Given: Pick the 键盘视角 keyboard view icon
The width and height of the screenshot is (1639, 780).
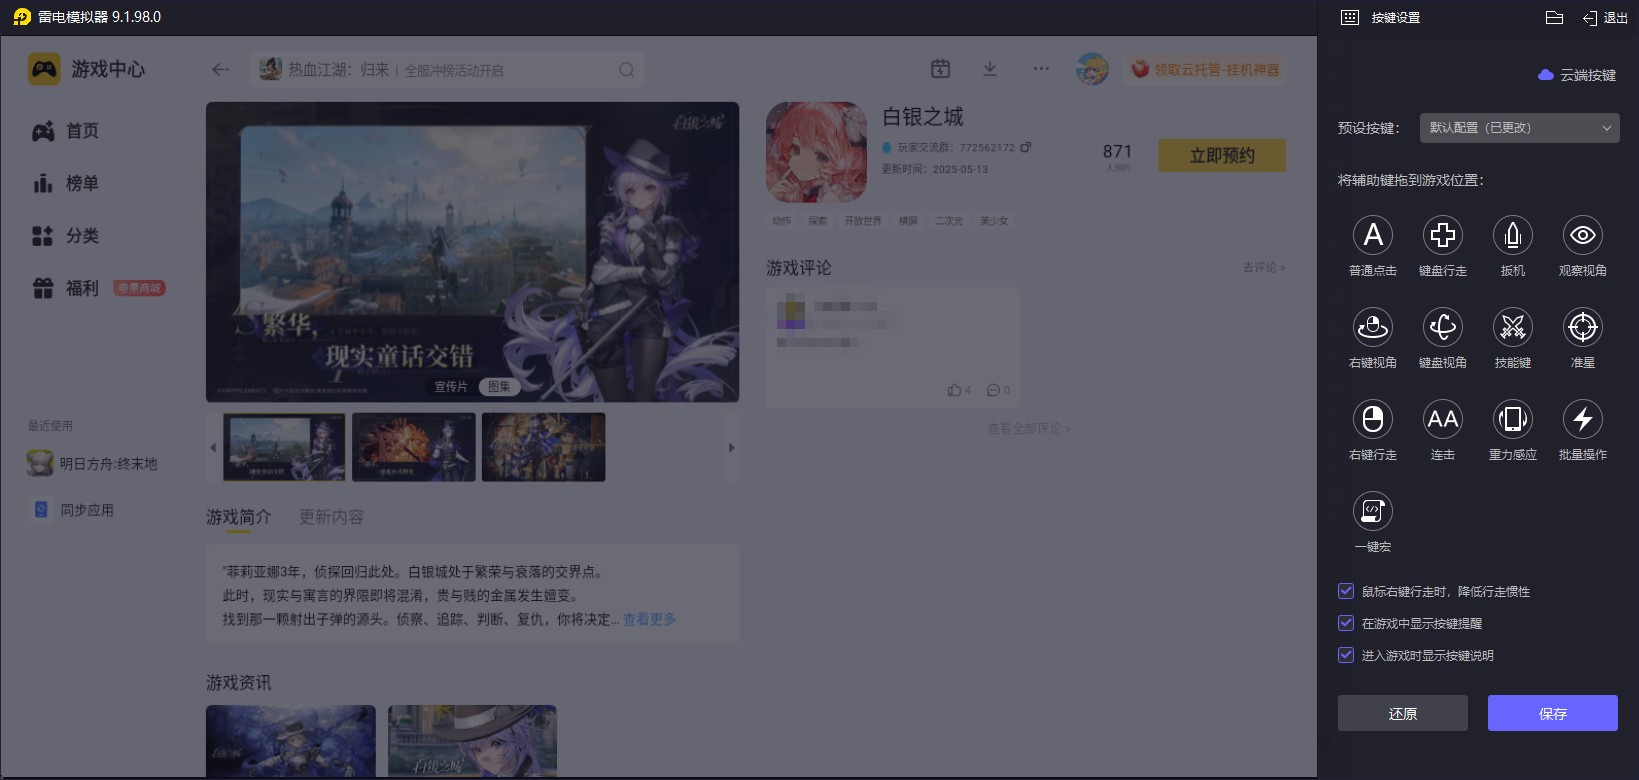Looking at the screenshot, I should click(x=1443, y=327).
